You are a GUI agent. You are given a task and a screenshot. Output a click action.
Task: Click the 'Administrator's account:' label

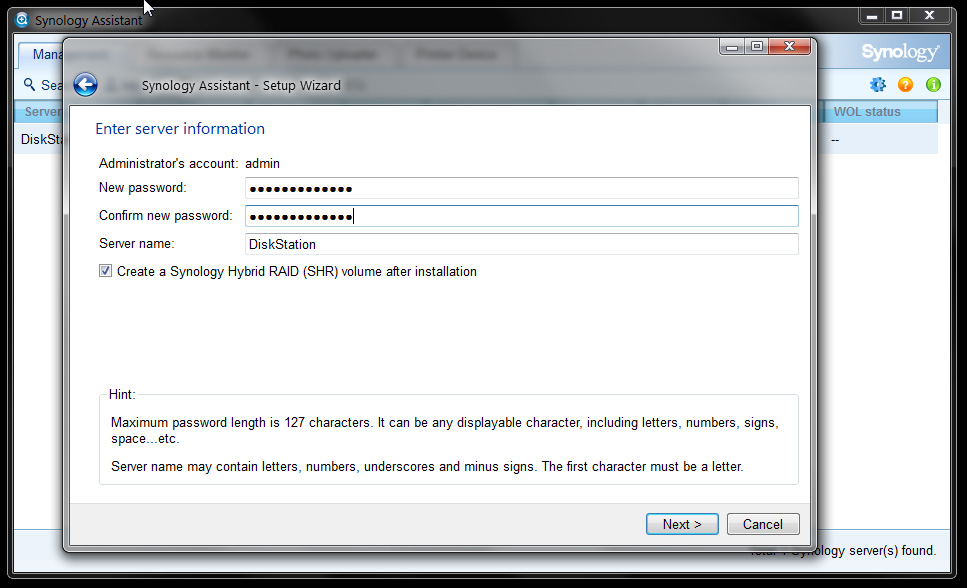(168, 164)
